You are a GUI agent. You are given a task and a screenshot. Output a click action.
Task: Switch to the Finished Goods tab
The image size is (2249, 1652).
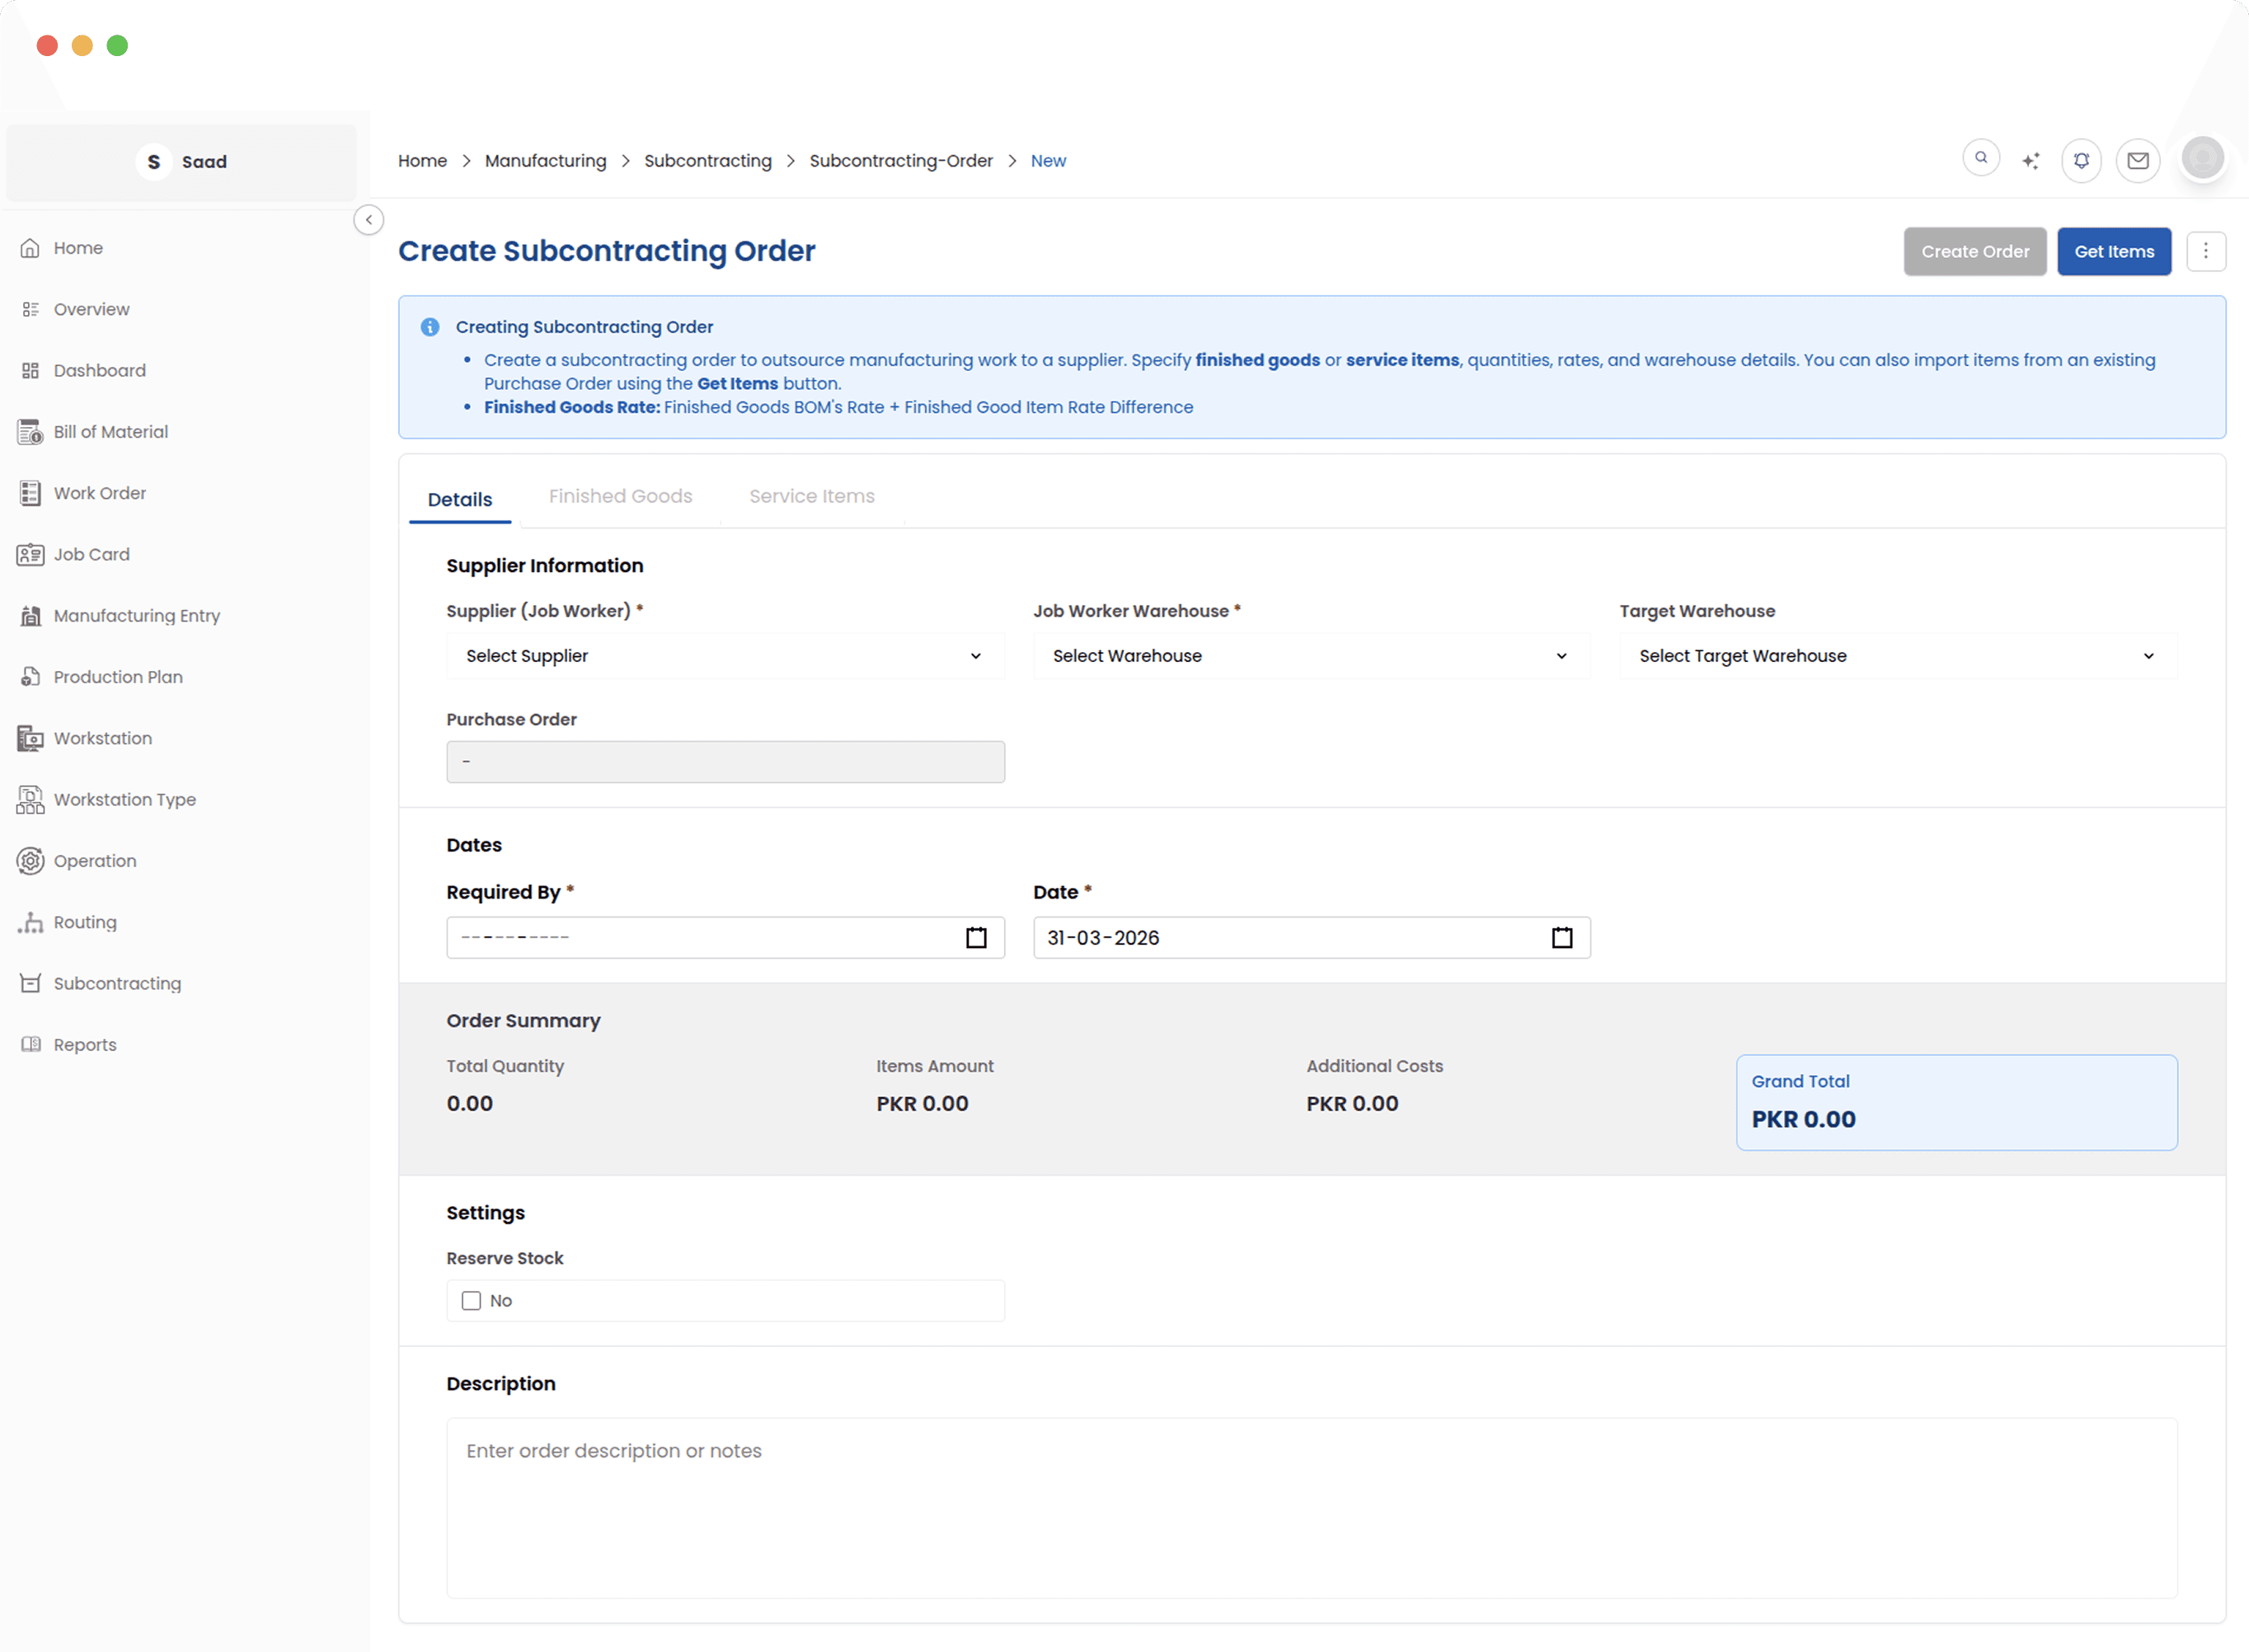click(620, 496)
